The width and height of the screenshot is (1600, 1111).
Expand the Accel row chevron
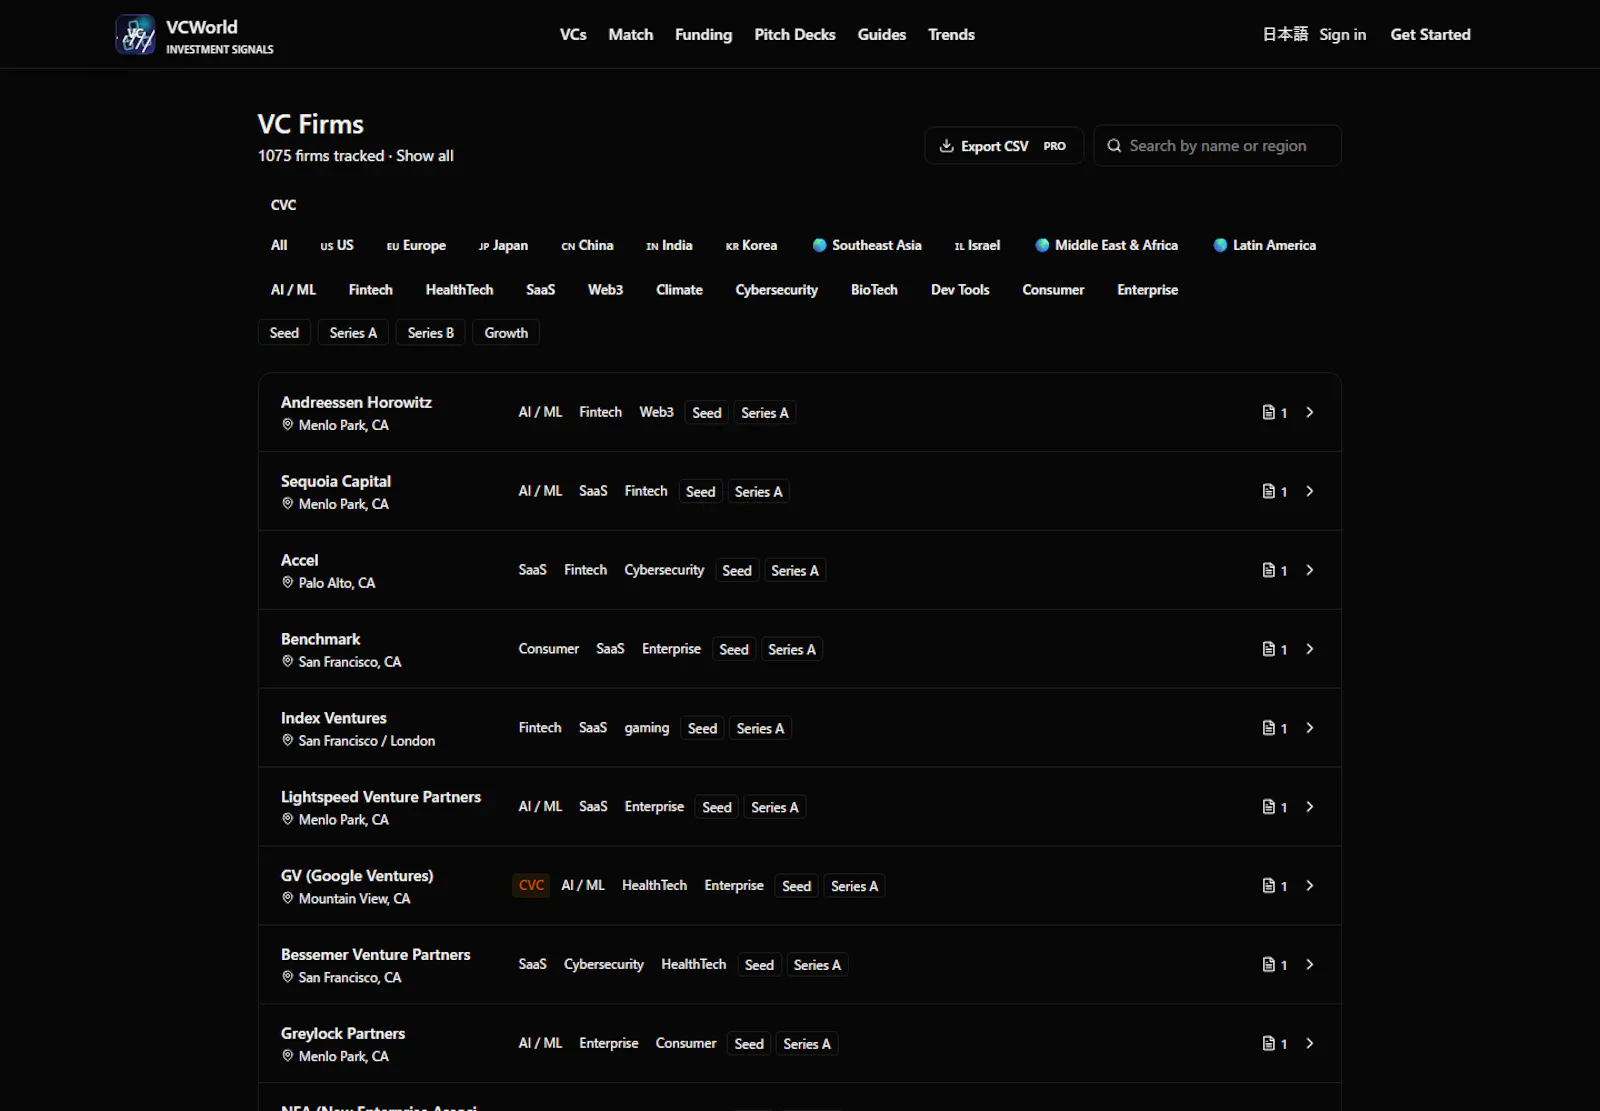[x=1310, y=570]
